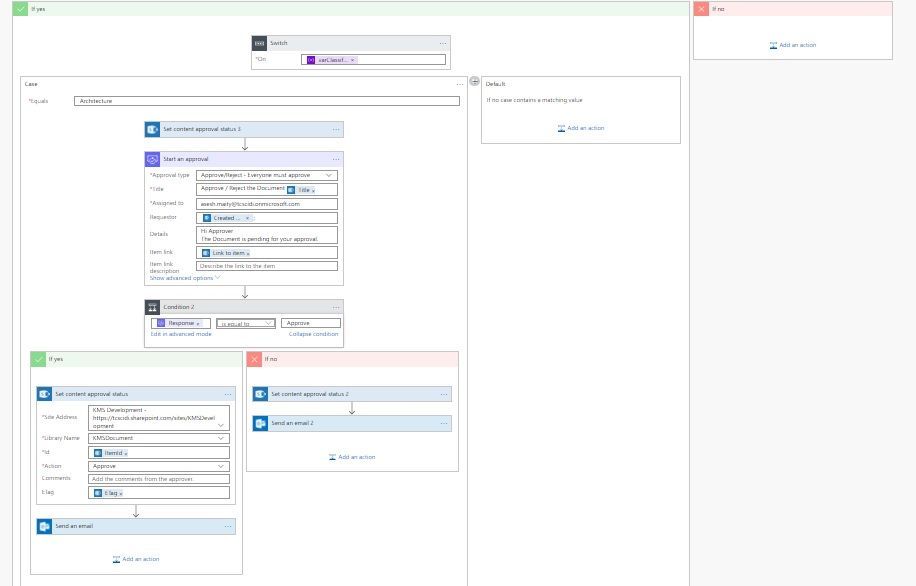The height and width of the screenshot is (586, 916).
Task: Click the Start an approval card title
Action: point(186,159)
